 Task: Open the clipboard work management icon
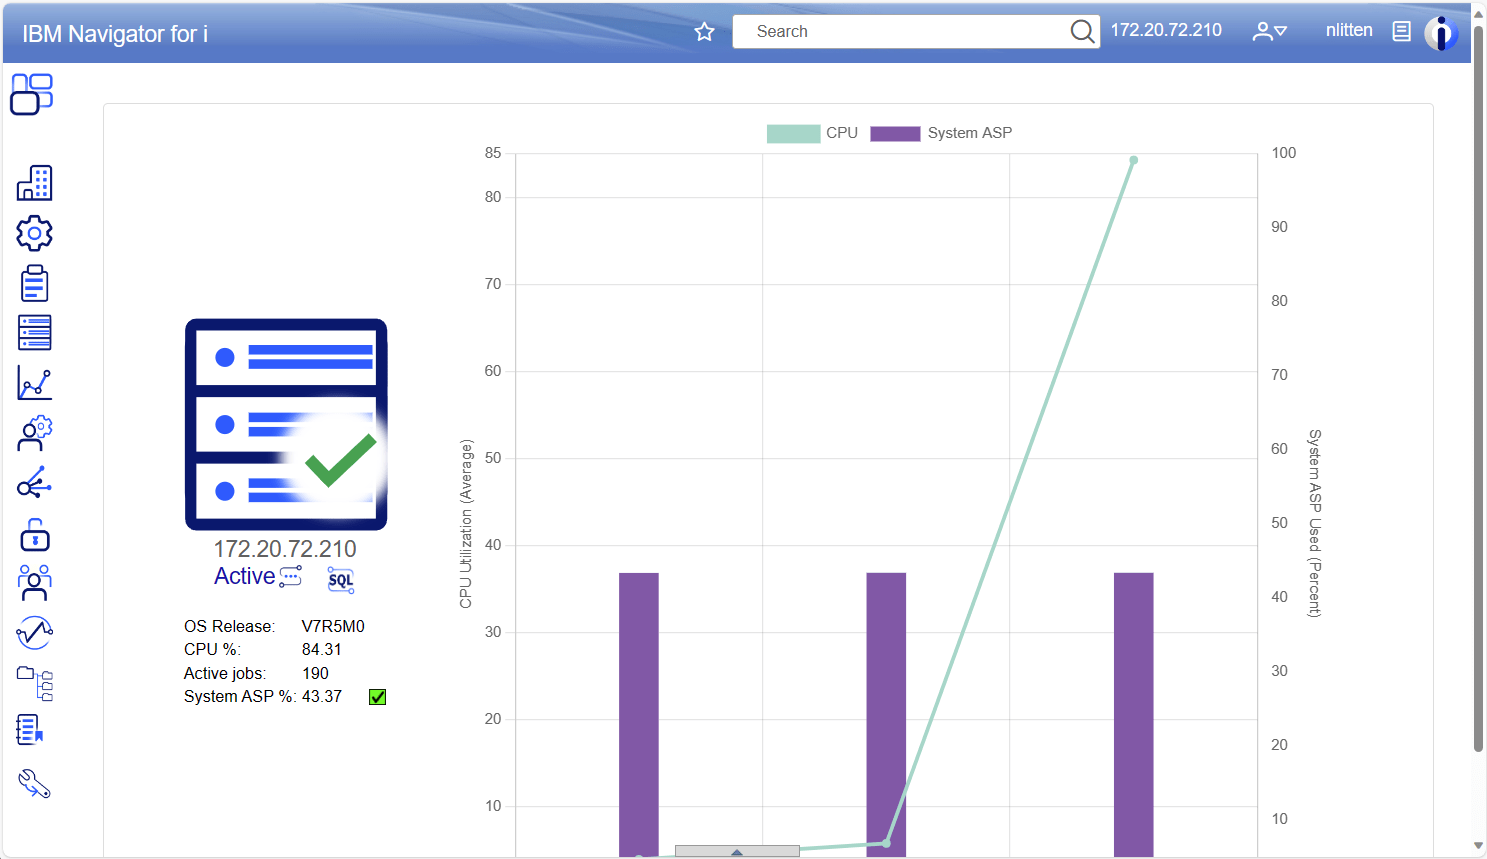[34, 283]
